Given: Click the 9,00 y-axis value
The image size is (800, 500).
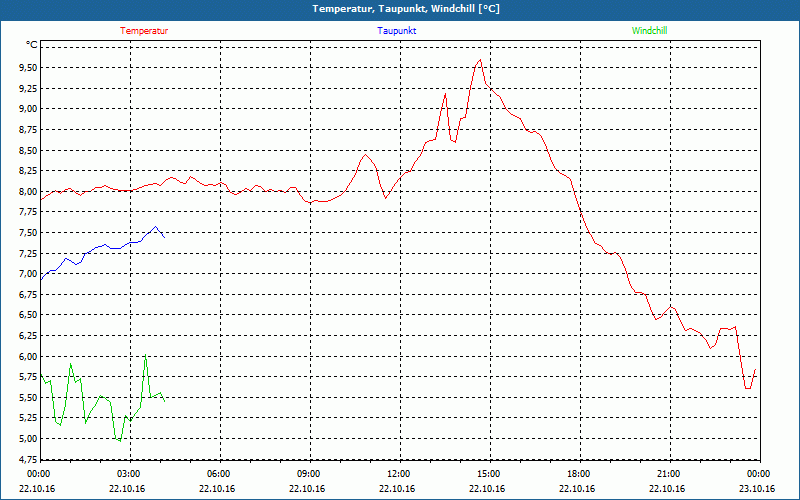Looking at the screenshot, I should pyautogui.click(x=28, y=109).
